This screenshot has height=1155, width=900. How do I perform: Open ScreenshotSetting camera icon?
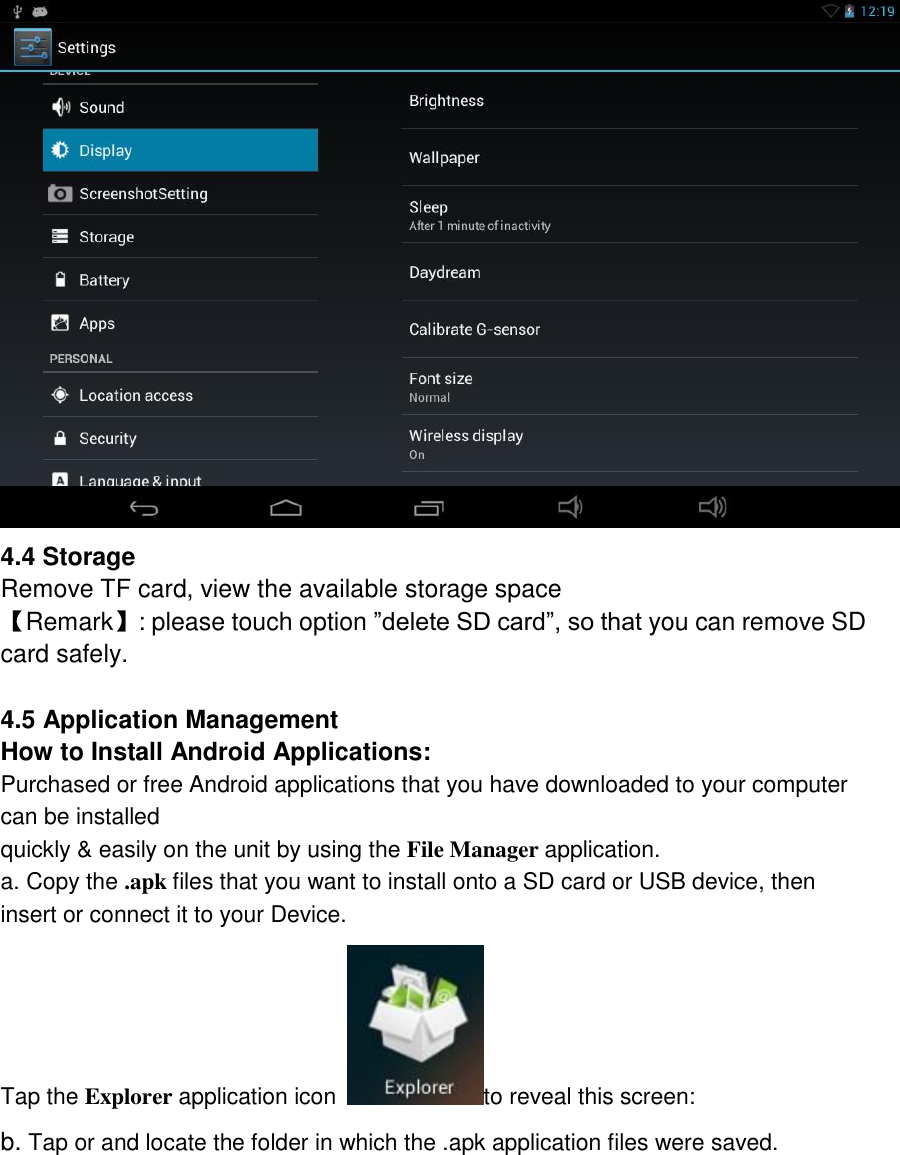tap(60, 193)
